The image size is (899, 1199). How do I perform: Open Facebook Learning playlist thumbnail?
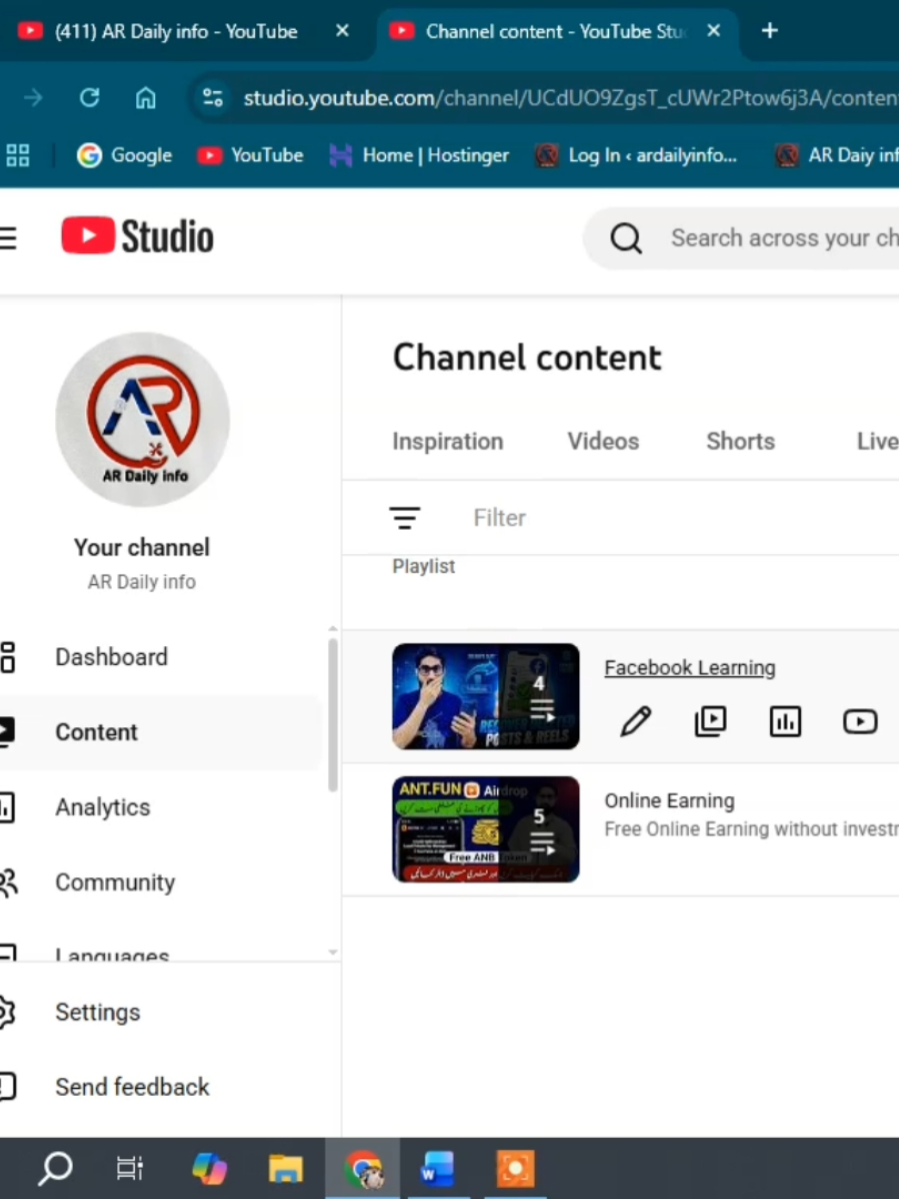click(485, 697)
